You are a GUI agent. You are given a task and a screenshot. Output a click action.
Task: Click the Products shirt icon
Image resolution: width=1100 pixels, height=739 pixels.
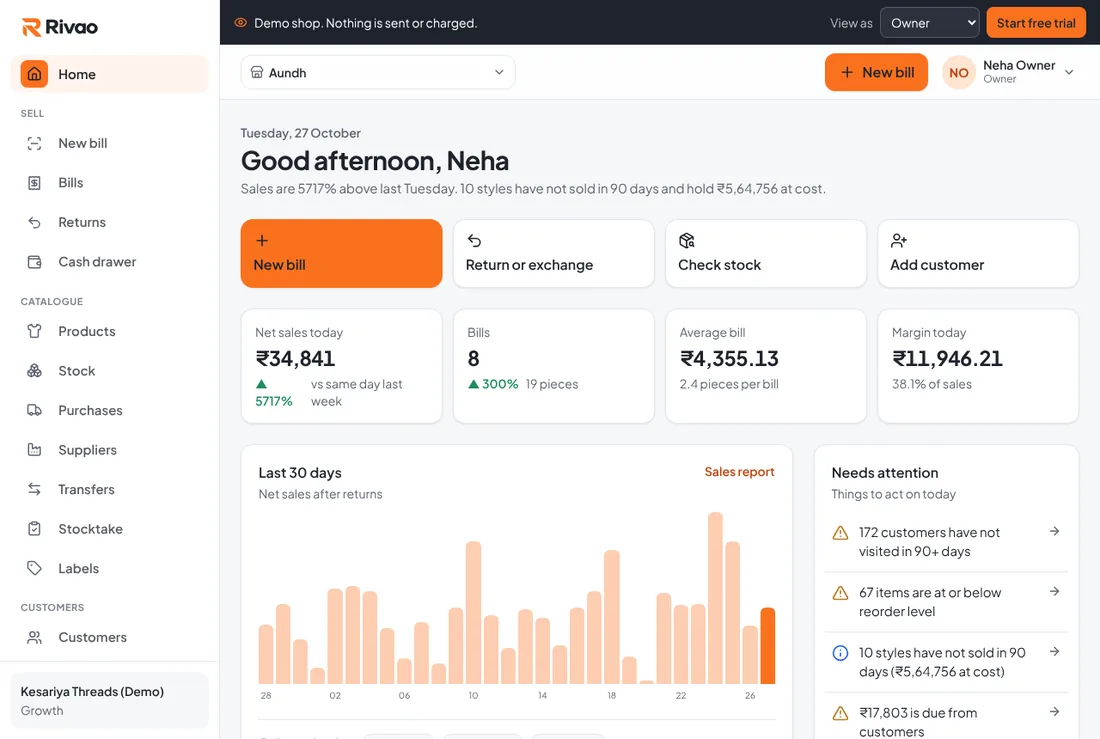pyautogui.click(x=34, y=331)
